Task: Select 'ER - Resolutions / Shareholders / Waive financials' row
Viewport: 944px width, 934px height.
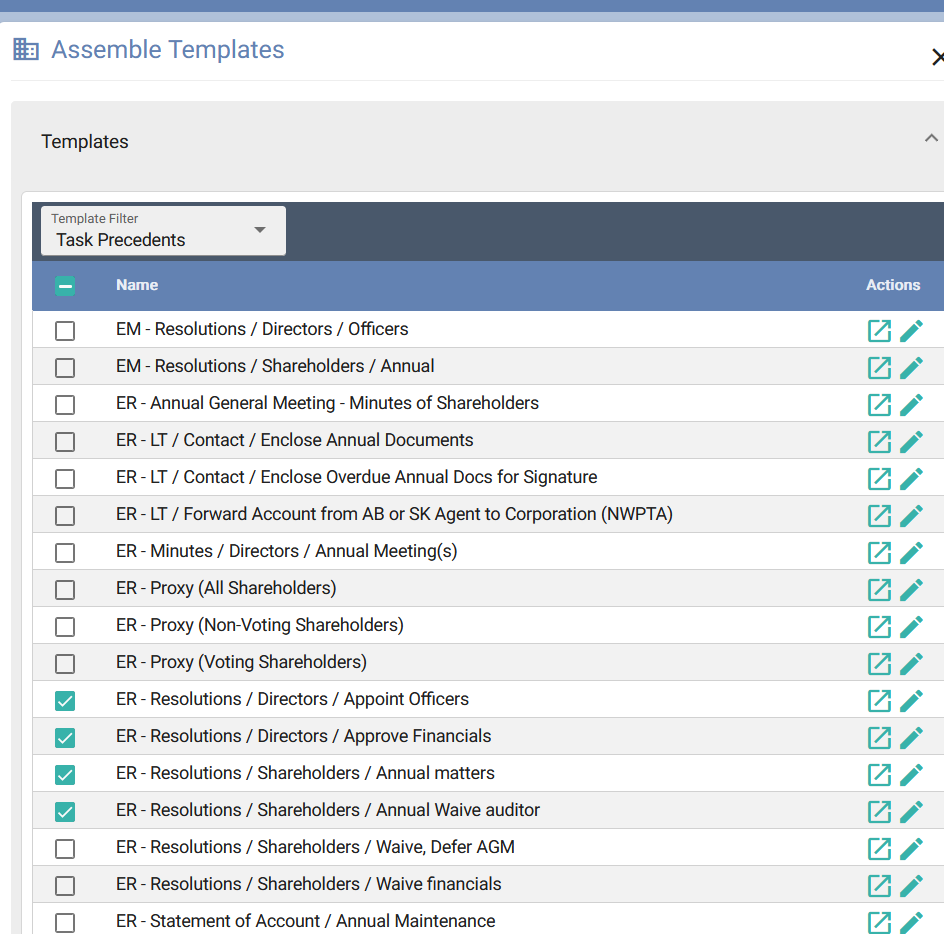Action: (x=65, y=886)
